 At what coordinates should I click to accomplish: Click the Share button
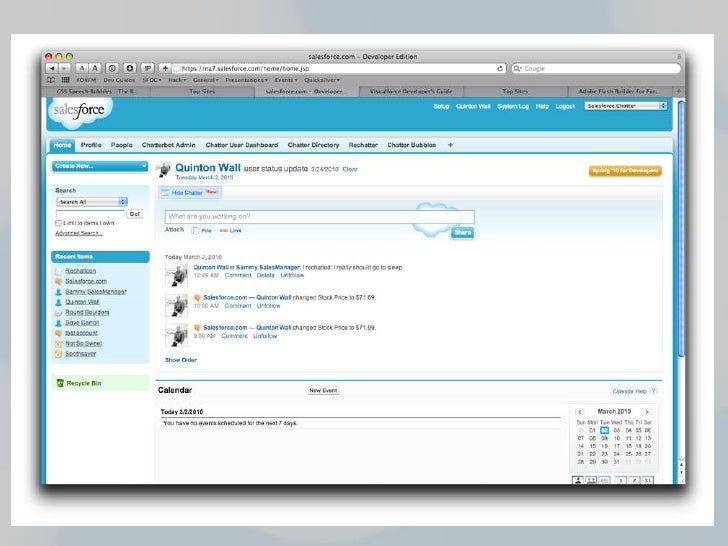point(462,233)
